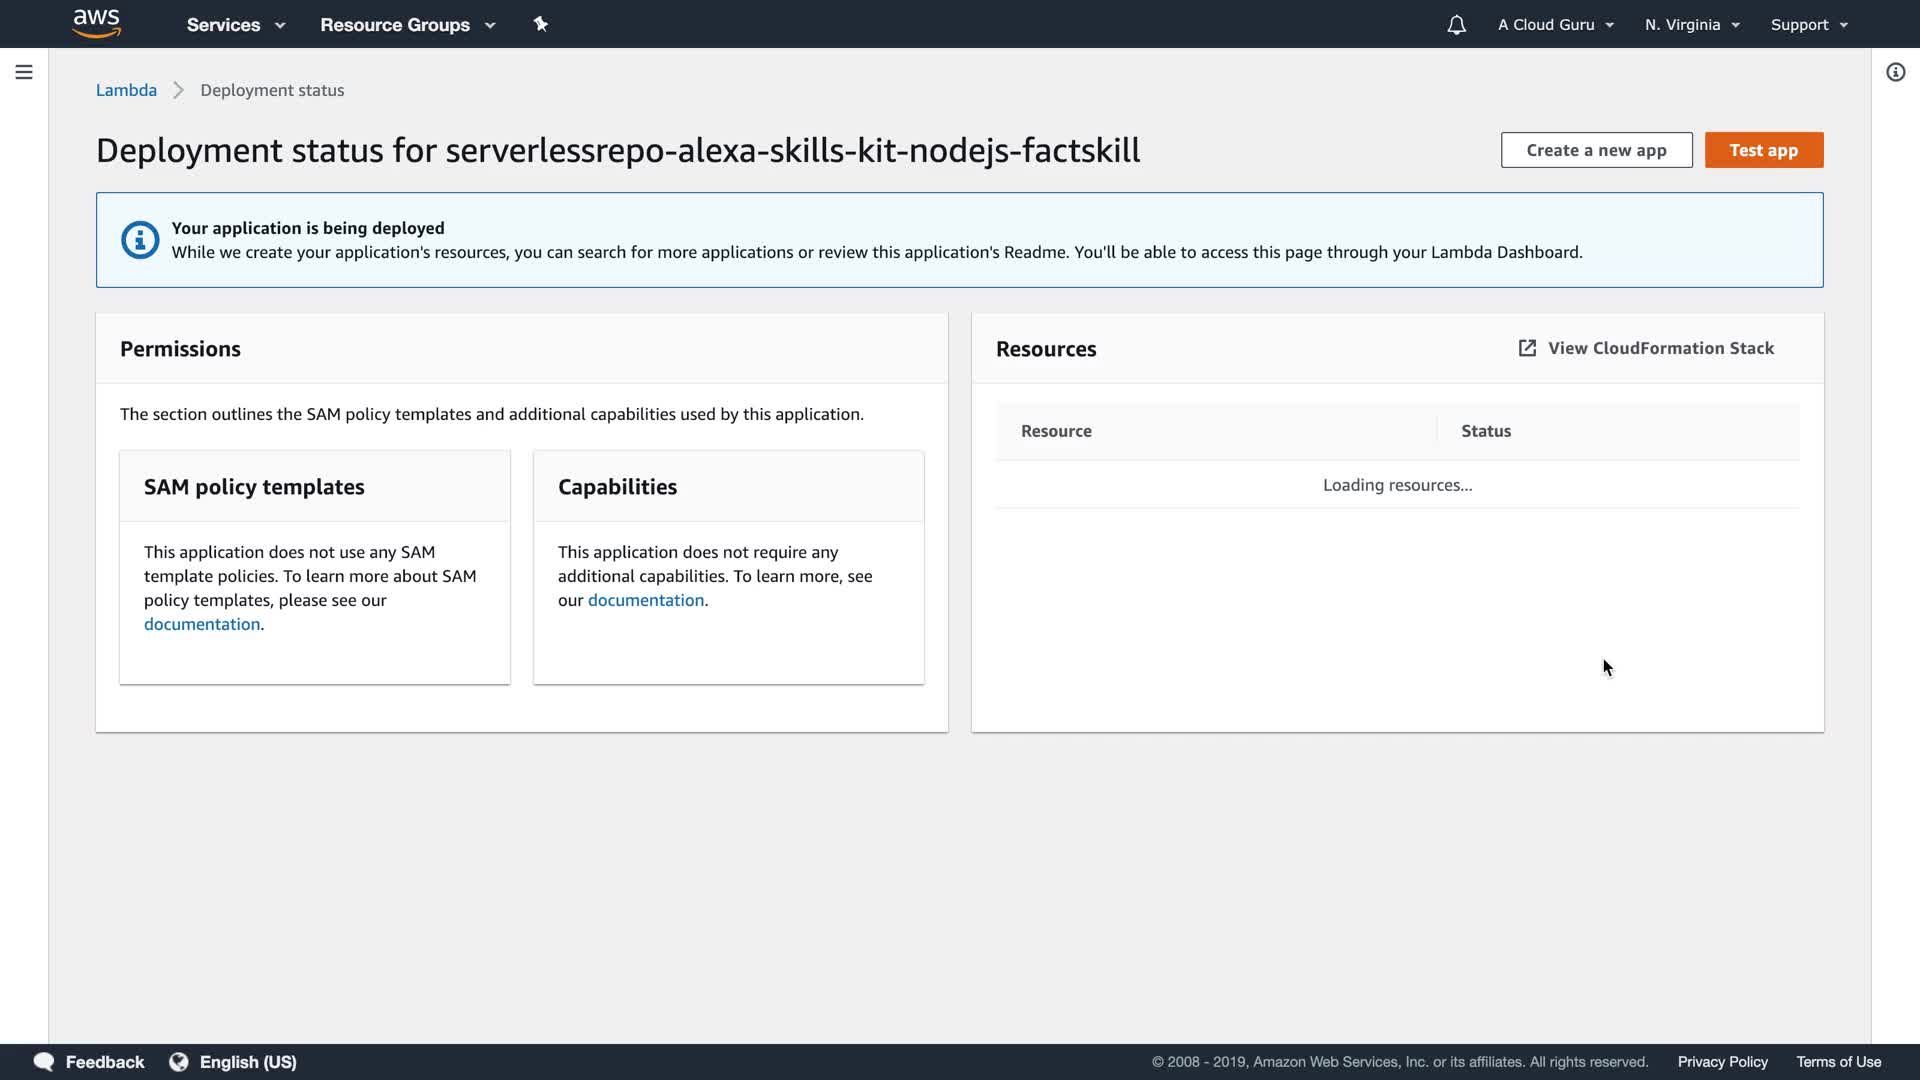Viewport: 1920px width, 1080px height.
Task: Click the pushpin shortcut icon
Action: pos(541,24)
